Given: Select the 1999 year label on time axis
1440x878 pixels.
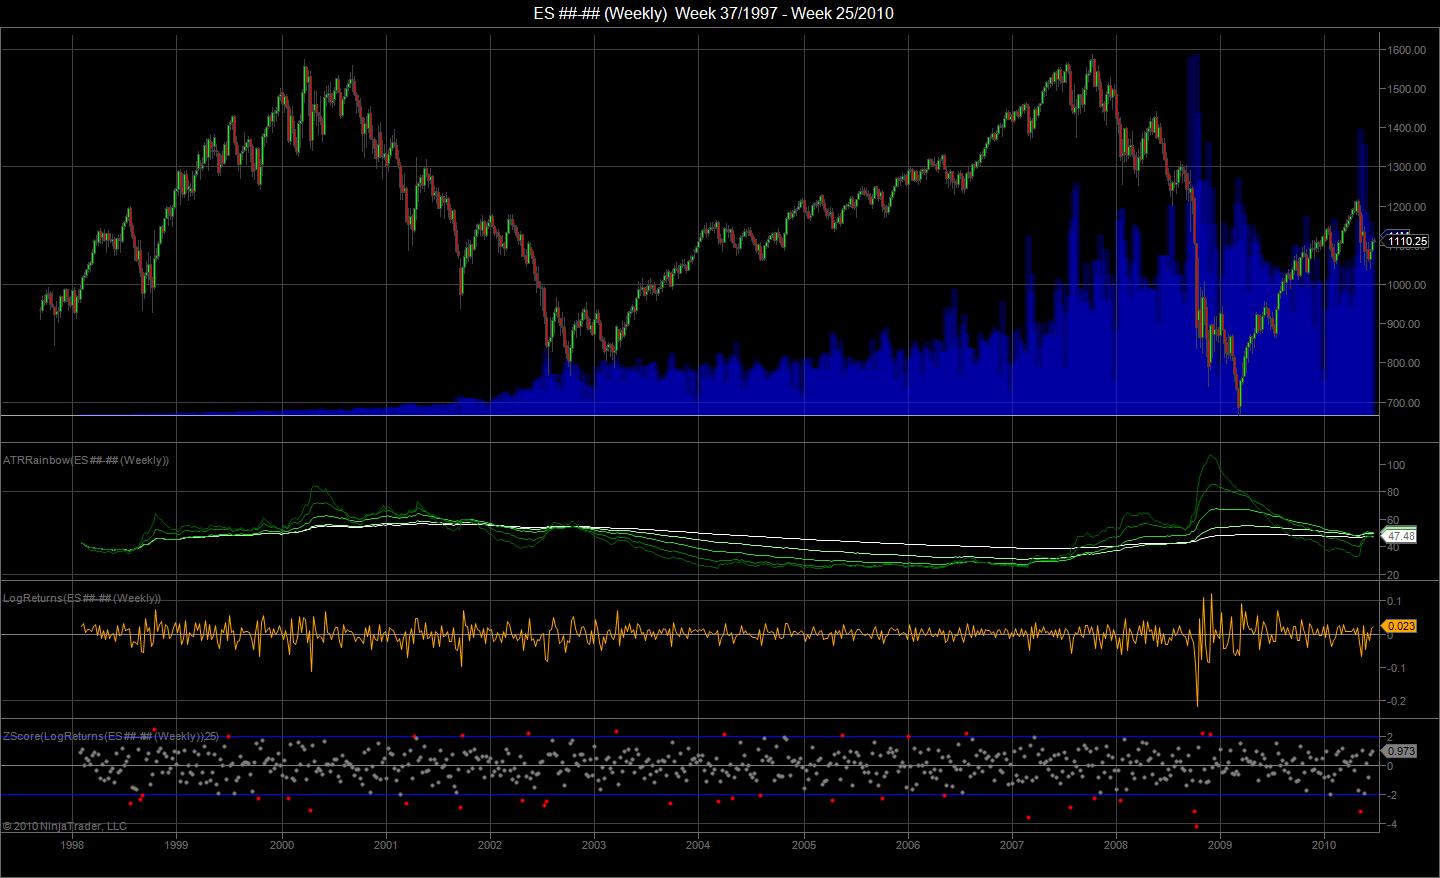Looking at the screenshot, I should (x=177, y=845).
